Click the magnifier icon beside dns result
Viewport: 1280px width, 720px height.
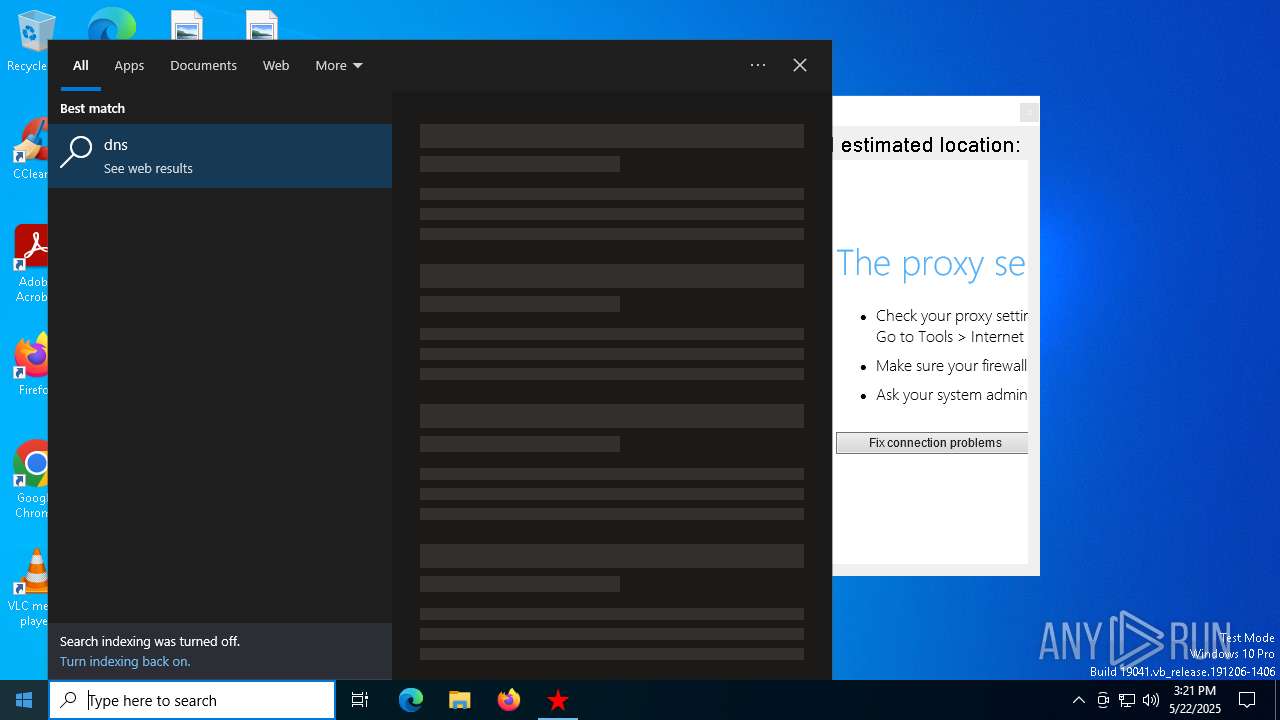pyautogui.click(x=76, y=153)
